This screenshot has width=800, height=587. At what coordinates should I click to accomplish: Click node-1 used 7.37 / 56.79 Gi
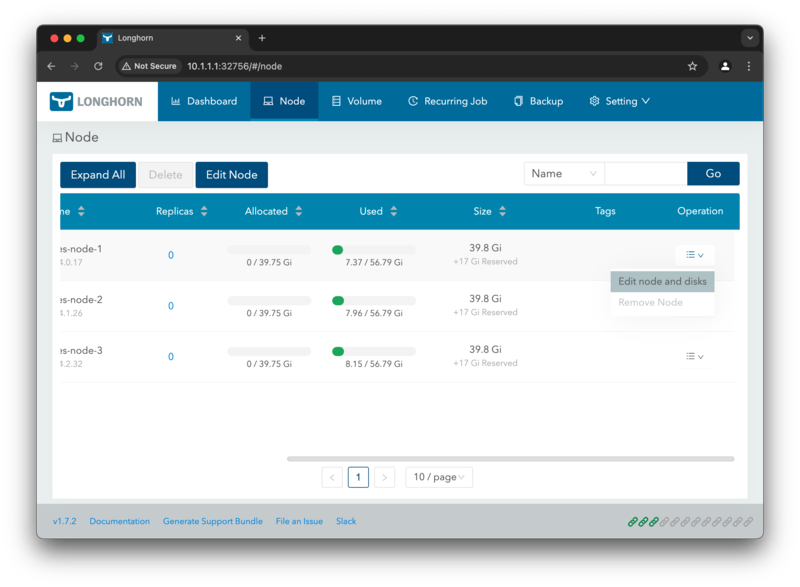point(374,263)
